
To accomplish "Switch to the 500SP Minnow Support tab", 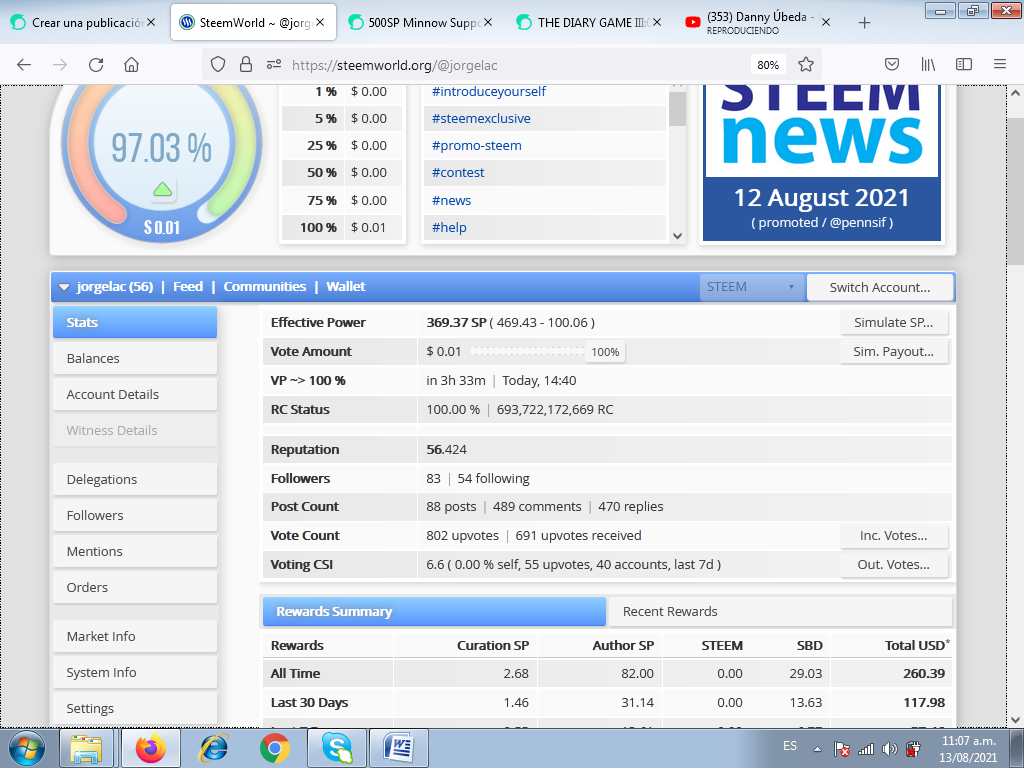I will click(419, 22).
